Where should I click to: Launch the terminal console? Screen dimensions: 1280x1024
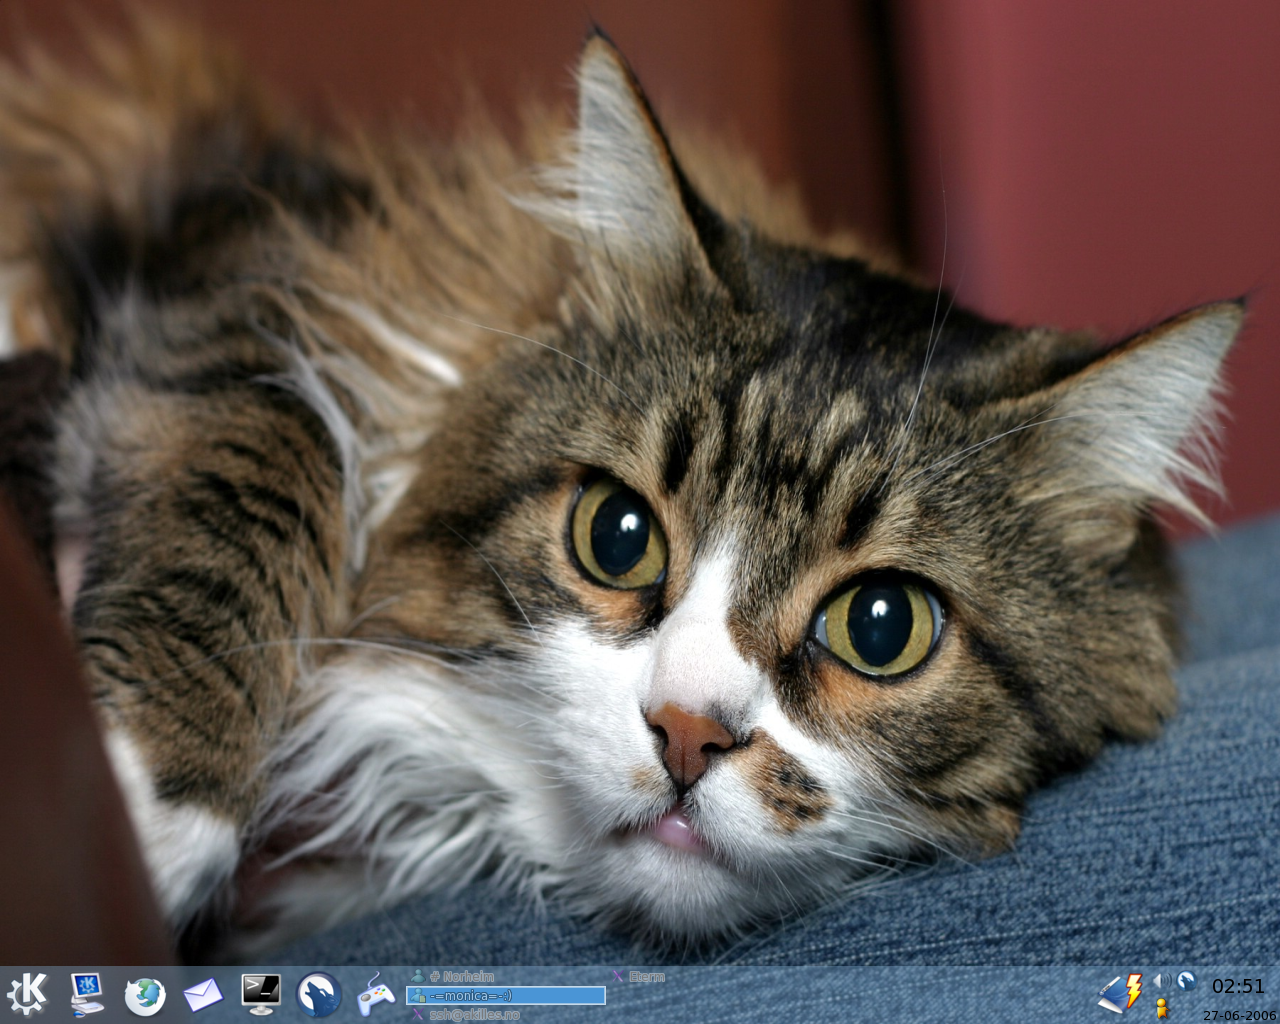point(261,994)
